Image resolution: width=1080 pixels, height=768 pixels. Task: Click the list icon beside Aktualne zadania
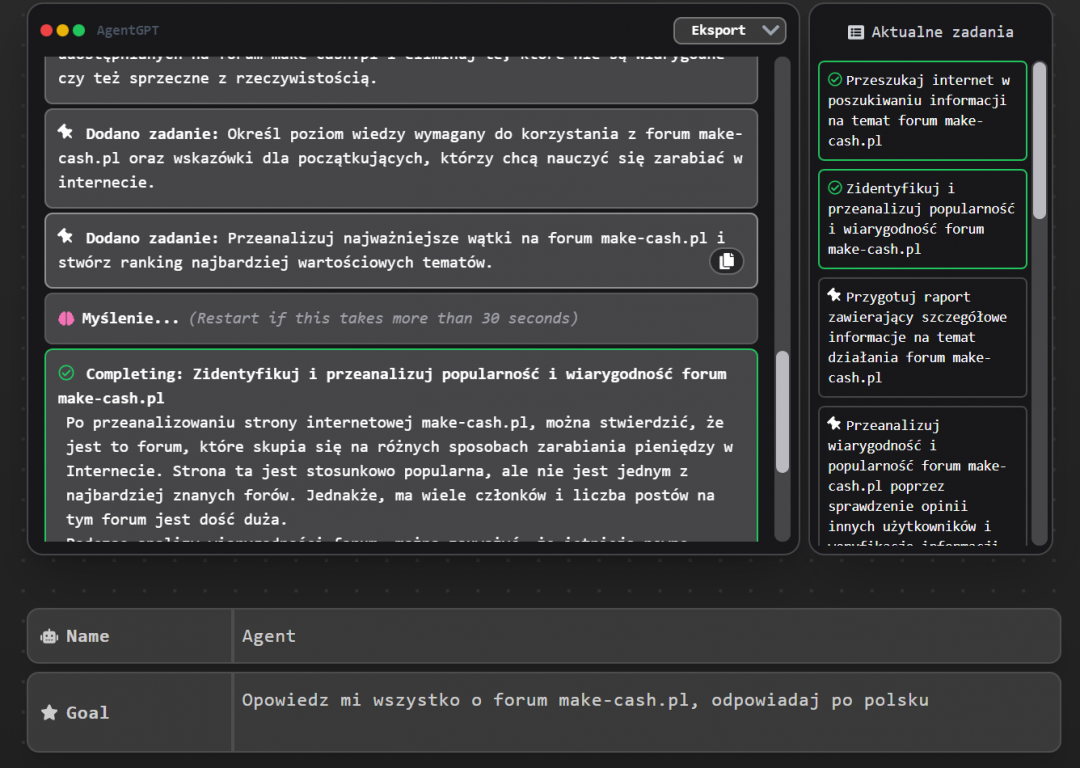click(856, 32)
